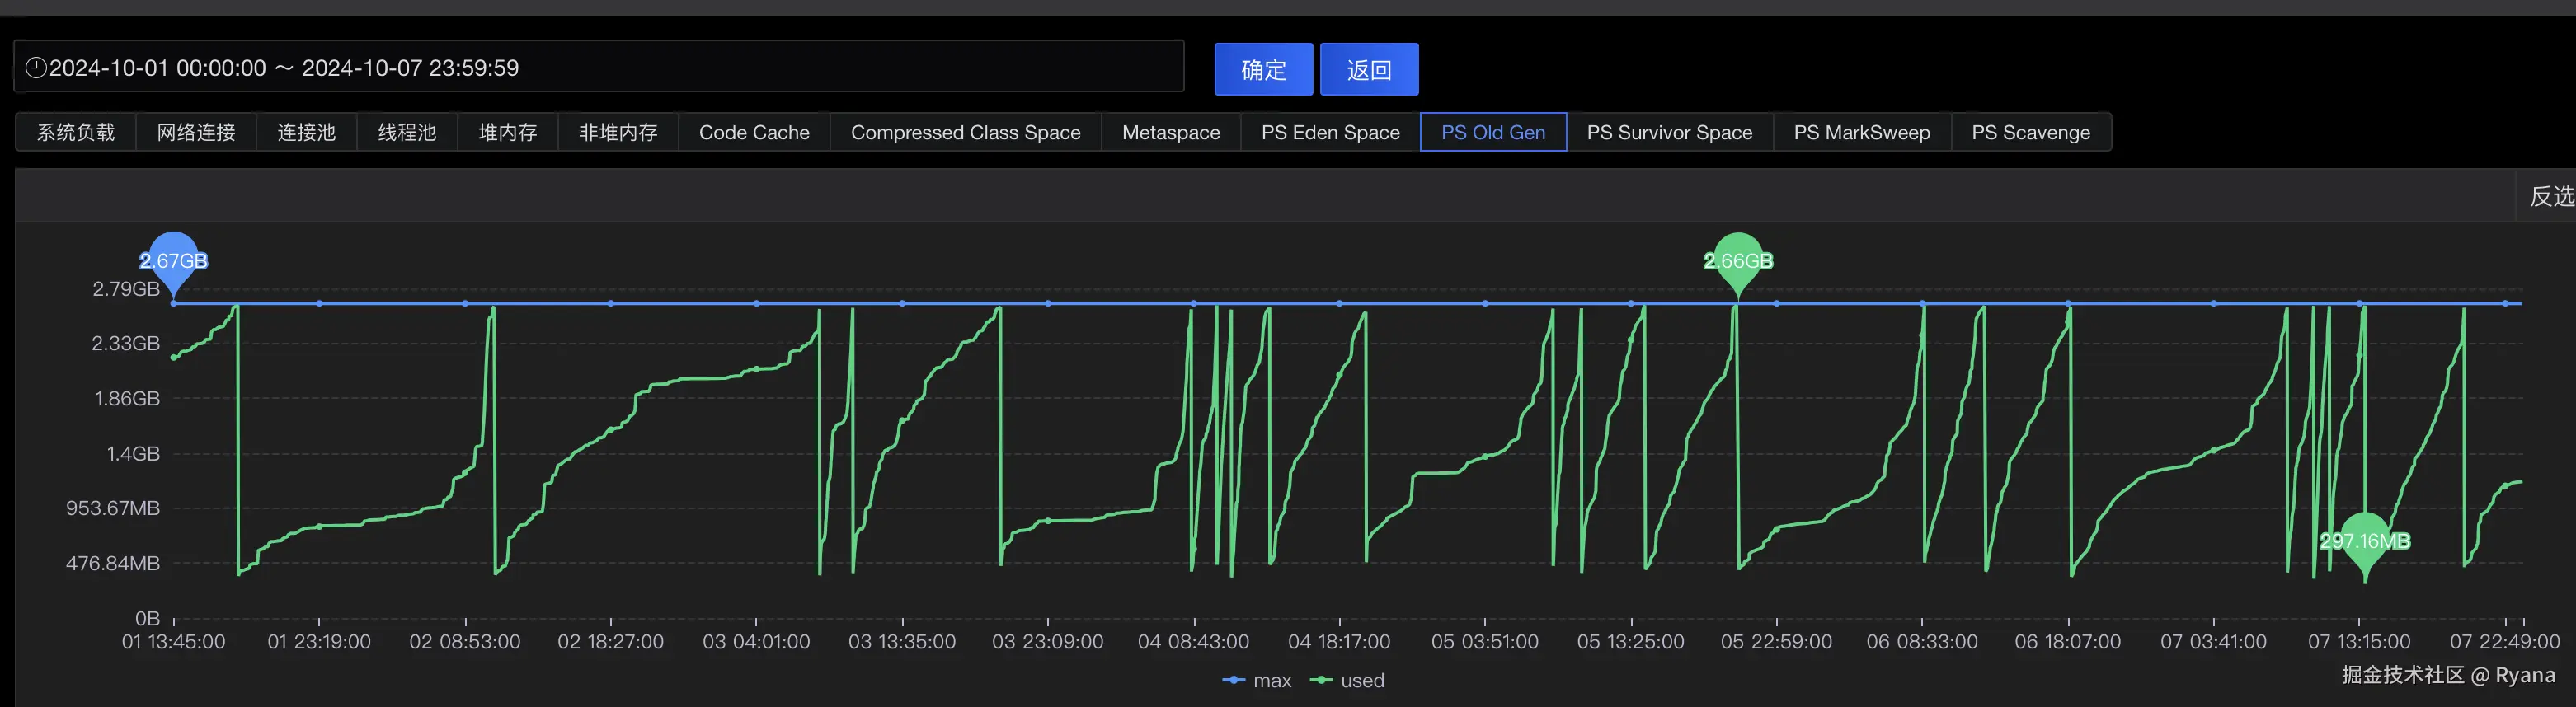Open the Code Cache tab
This screenshot has width=2576, height=707.
754,132
